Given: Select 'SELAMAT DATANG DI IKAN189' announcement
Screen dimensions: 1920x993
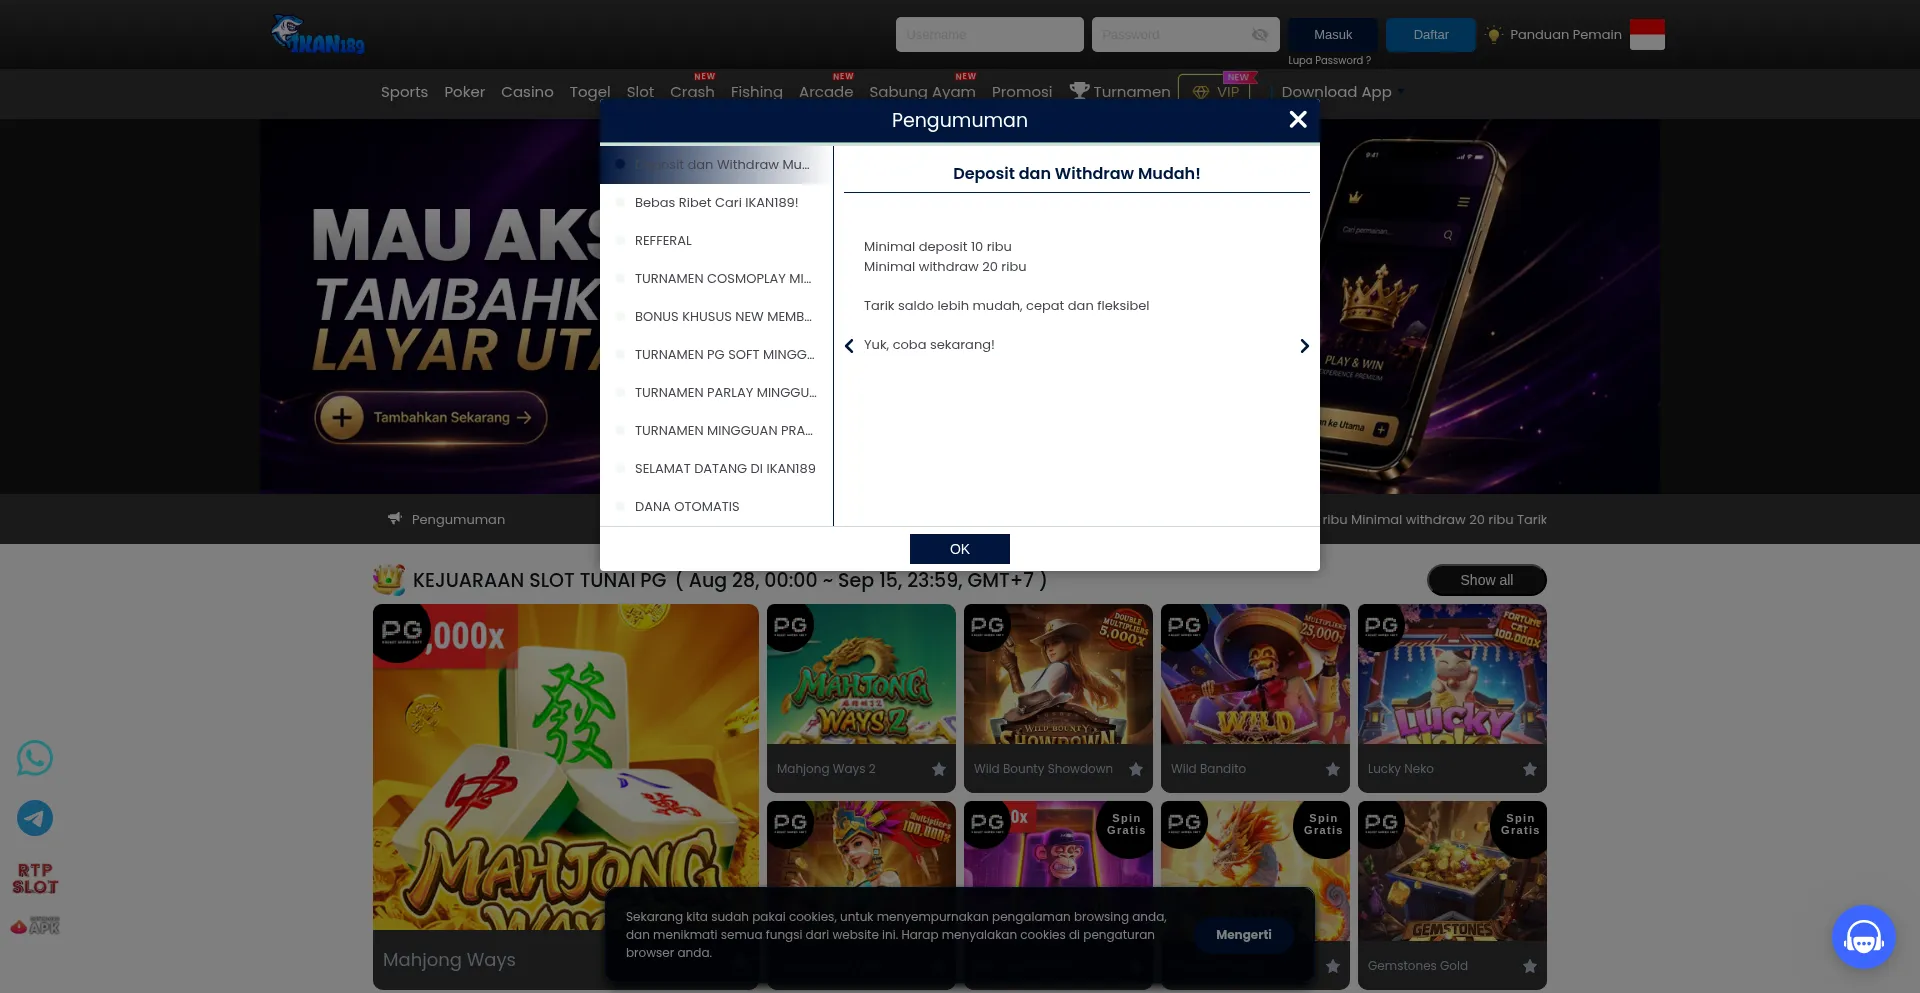Looking at the screenshot, I should point(716,469).
